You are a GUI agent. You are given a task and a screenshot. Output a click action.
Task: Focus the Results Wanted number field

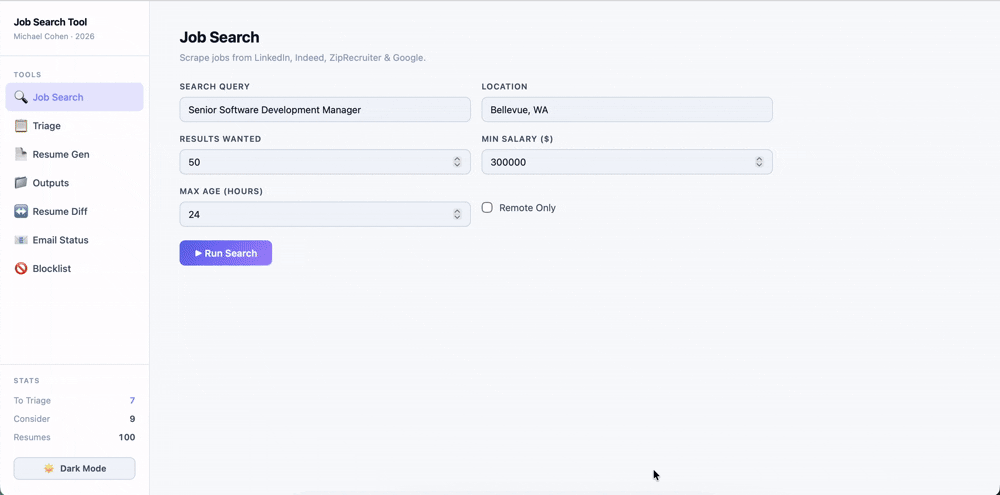(x=325, y=162)
